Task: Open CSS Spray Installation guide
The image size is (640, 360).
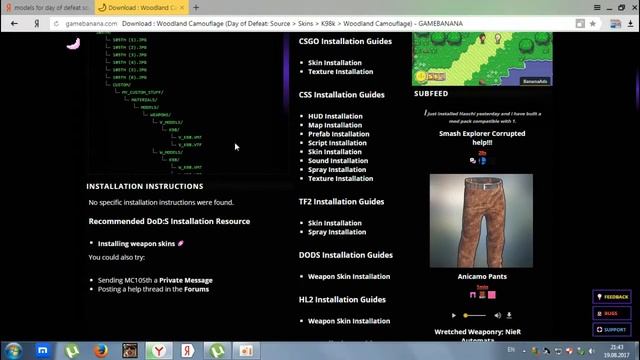Action: pos(337,169)
